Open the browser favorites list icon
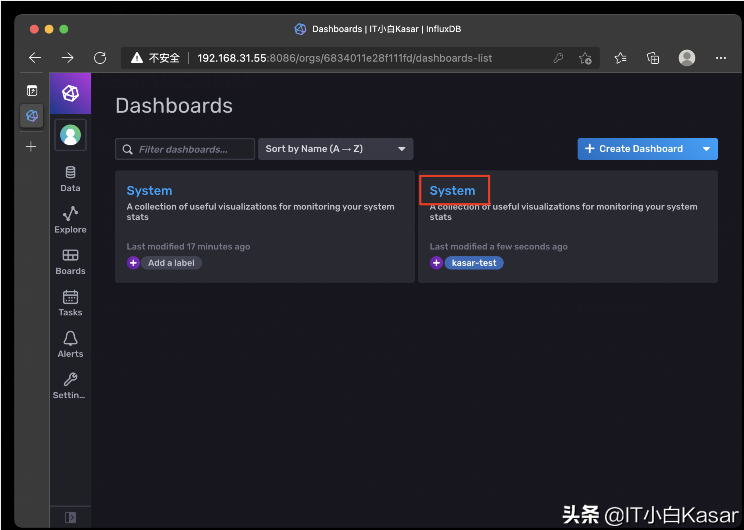This screenshot has height=530, width=744. (620, 58)
